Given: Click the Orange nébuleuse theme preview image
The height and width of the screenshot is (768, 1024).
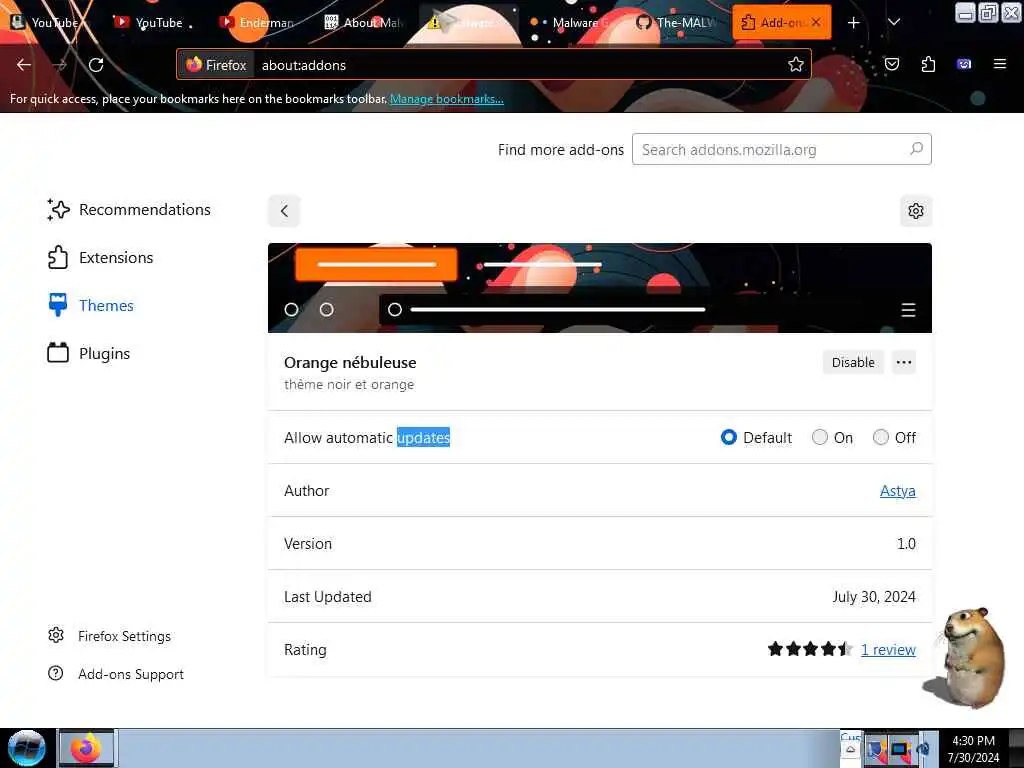Looking at the screenshot, I should (600, 288).
